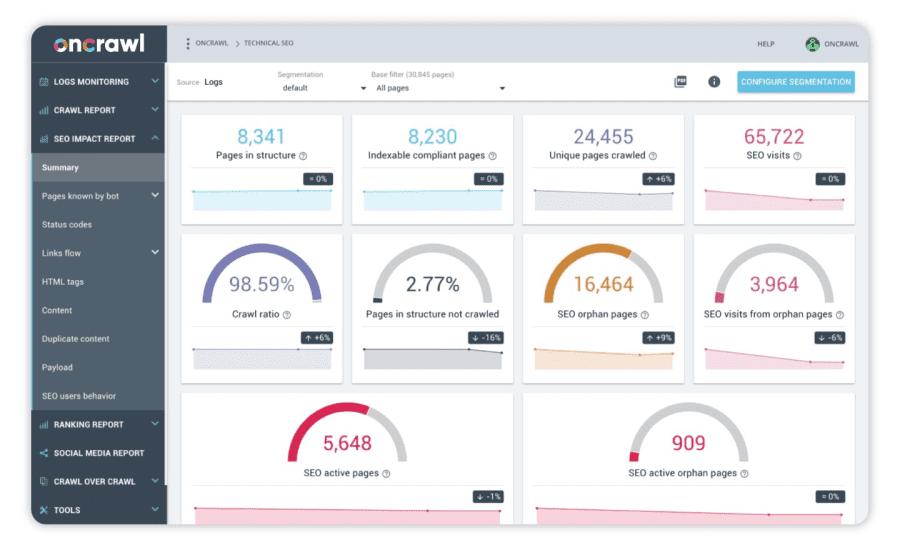Open help tooltip for SEO visits from orphan pages
The image size is (900, 550).
[840, 315]
